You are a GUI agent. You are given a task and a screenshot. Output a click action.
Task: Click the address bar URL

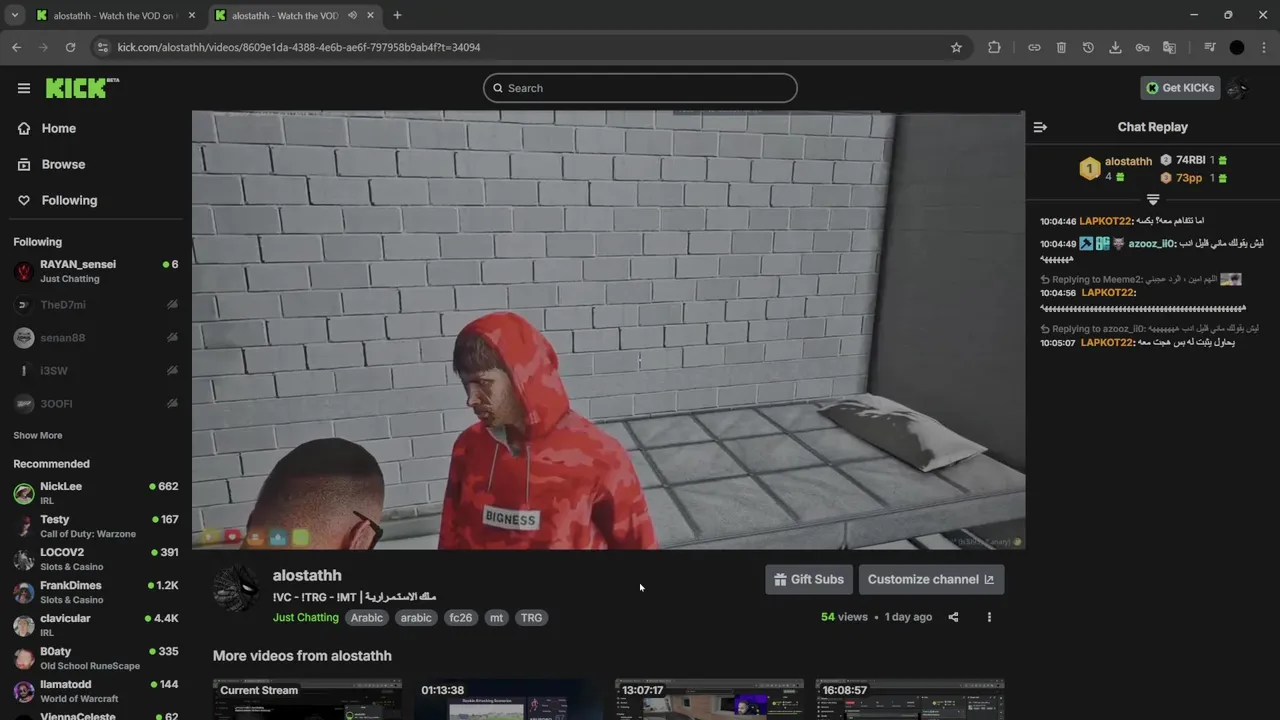[x=299, y=47]
